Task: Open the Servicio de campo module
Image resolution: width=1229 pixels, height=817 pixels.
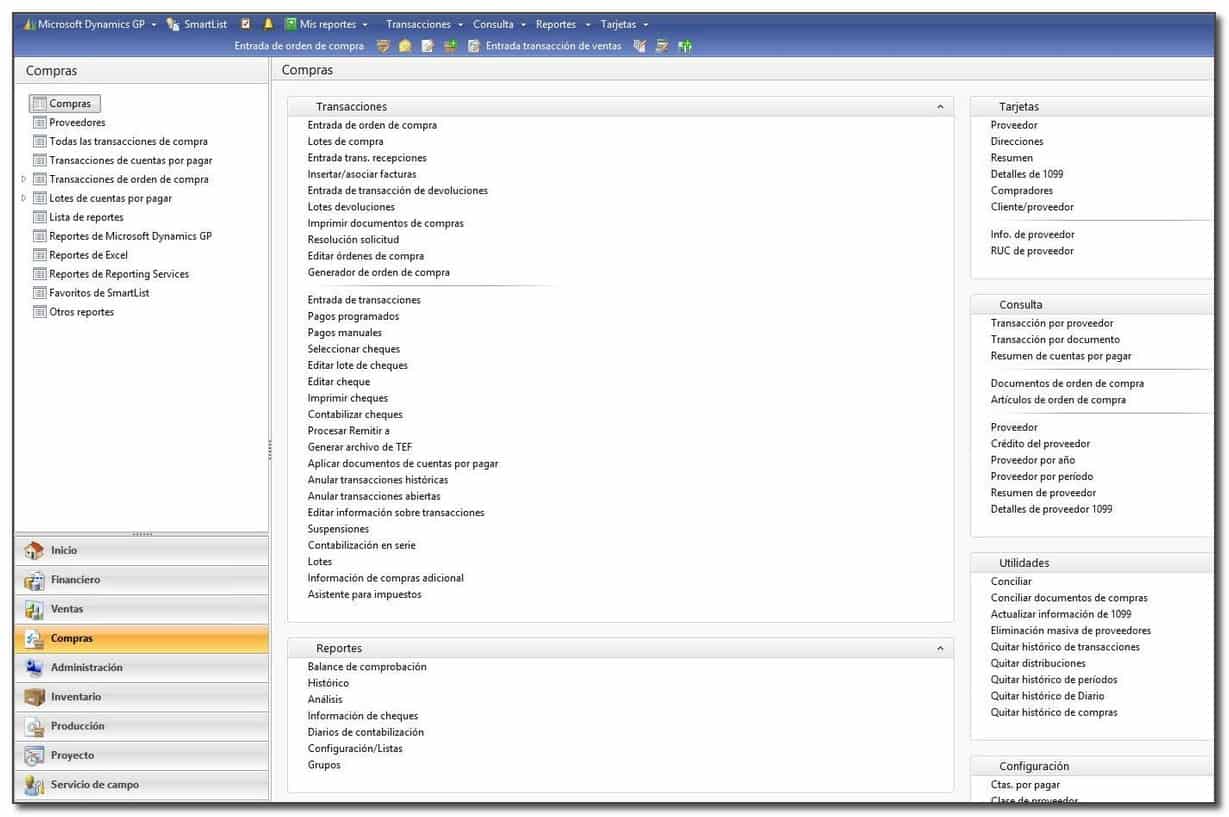Action: pyautogui.click(x=35, y=786)
